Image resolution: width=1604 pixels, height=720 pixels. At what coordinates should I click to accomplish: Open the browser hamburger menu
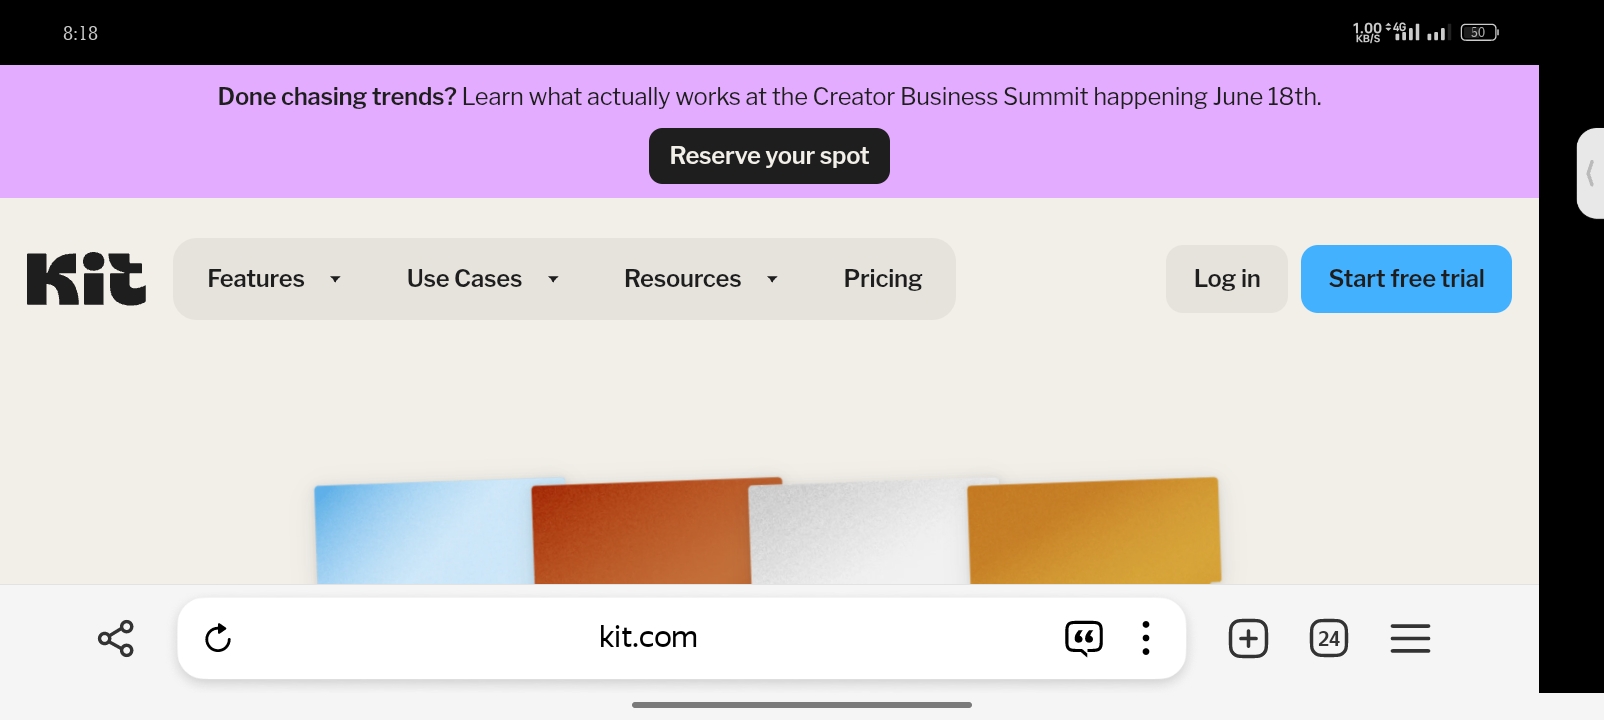[1410, 638]
